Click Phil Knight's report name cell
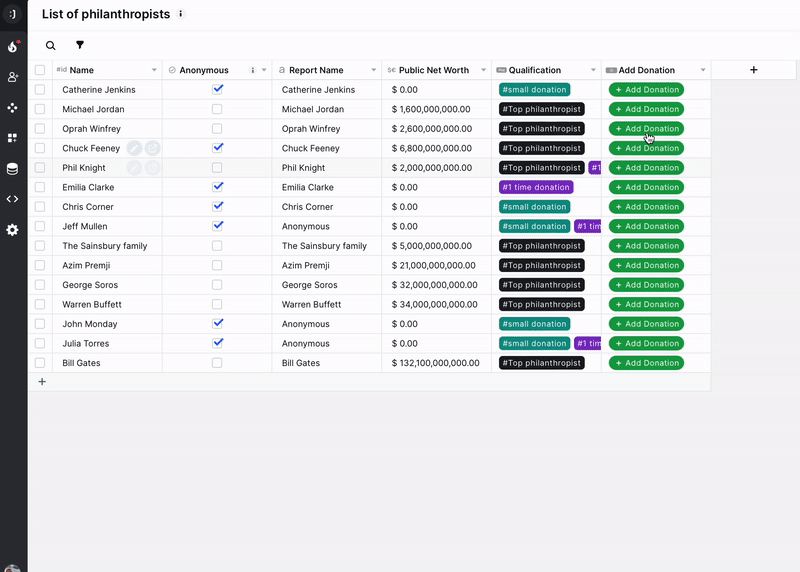This screenshot has height=572, width=800. click(x=327, y=168)
